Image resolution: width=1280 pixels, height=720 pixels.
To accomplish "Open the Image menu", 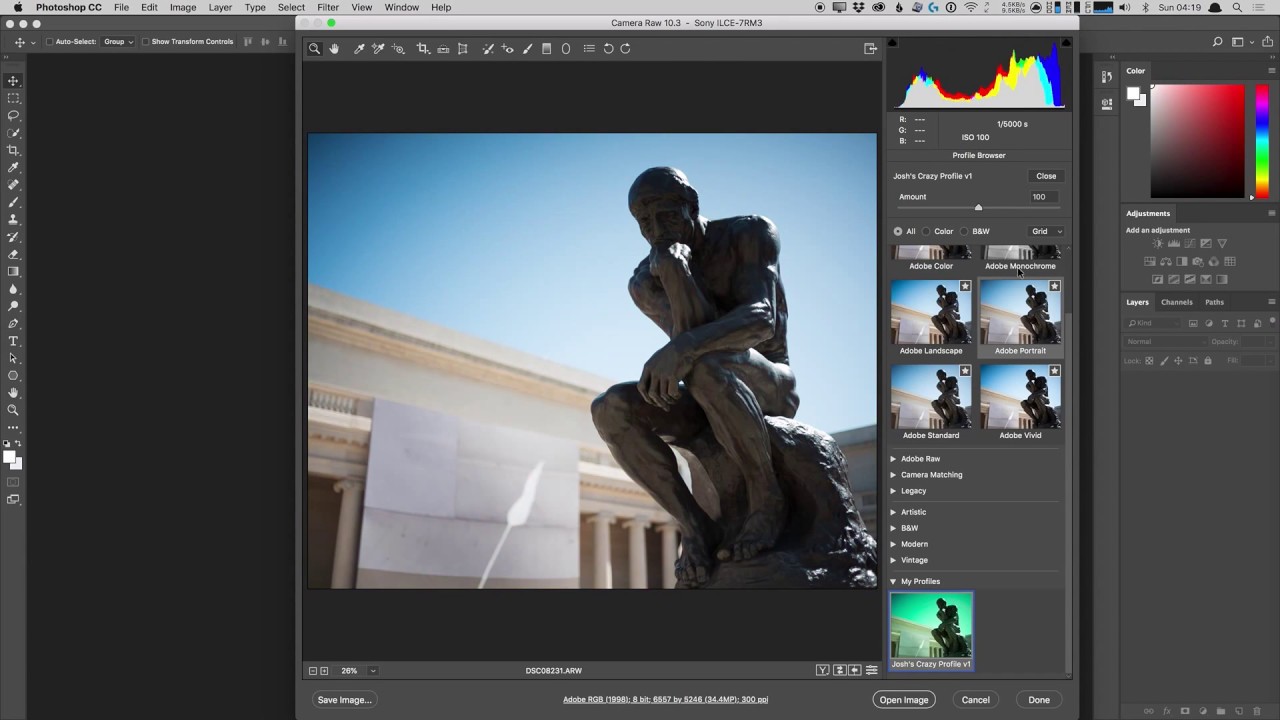I will (183, 7).
